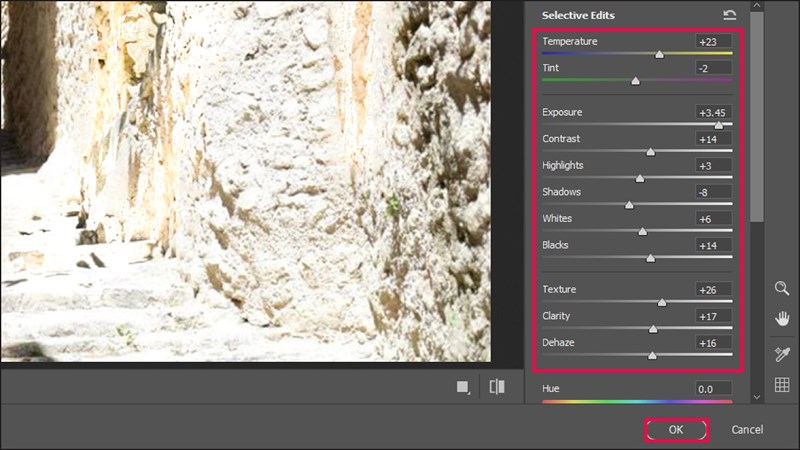Select the Contrast value field
Image resolution: width=800 pixels, height=450 pixels.
click(x=713, y=139)
